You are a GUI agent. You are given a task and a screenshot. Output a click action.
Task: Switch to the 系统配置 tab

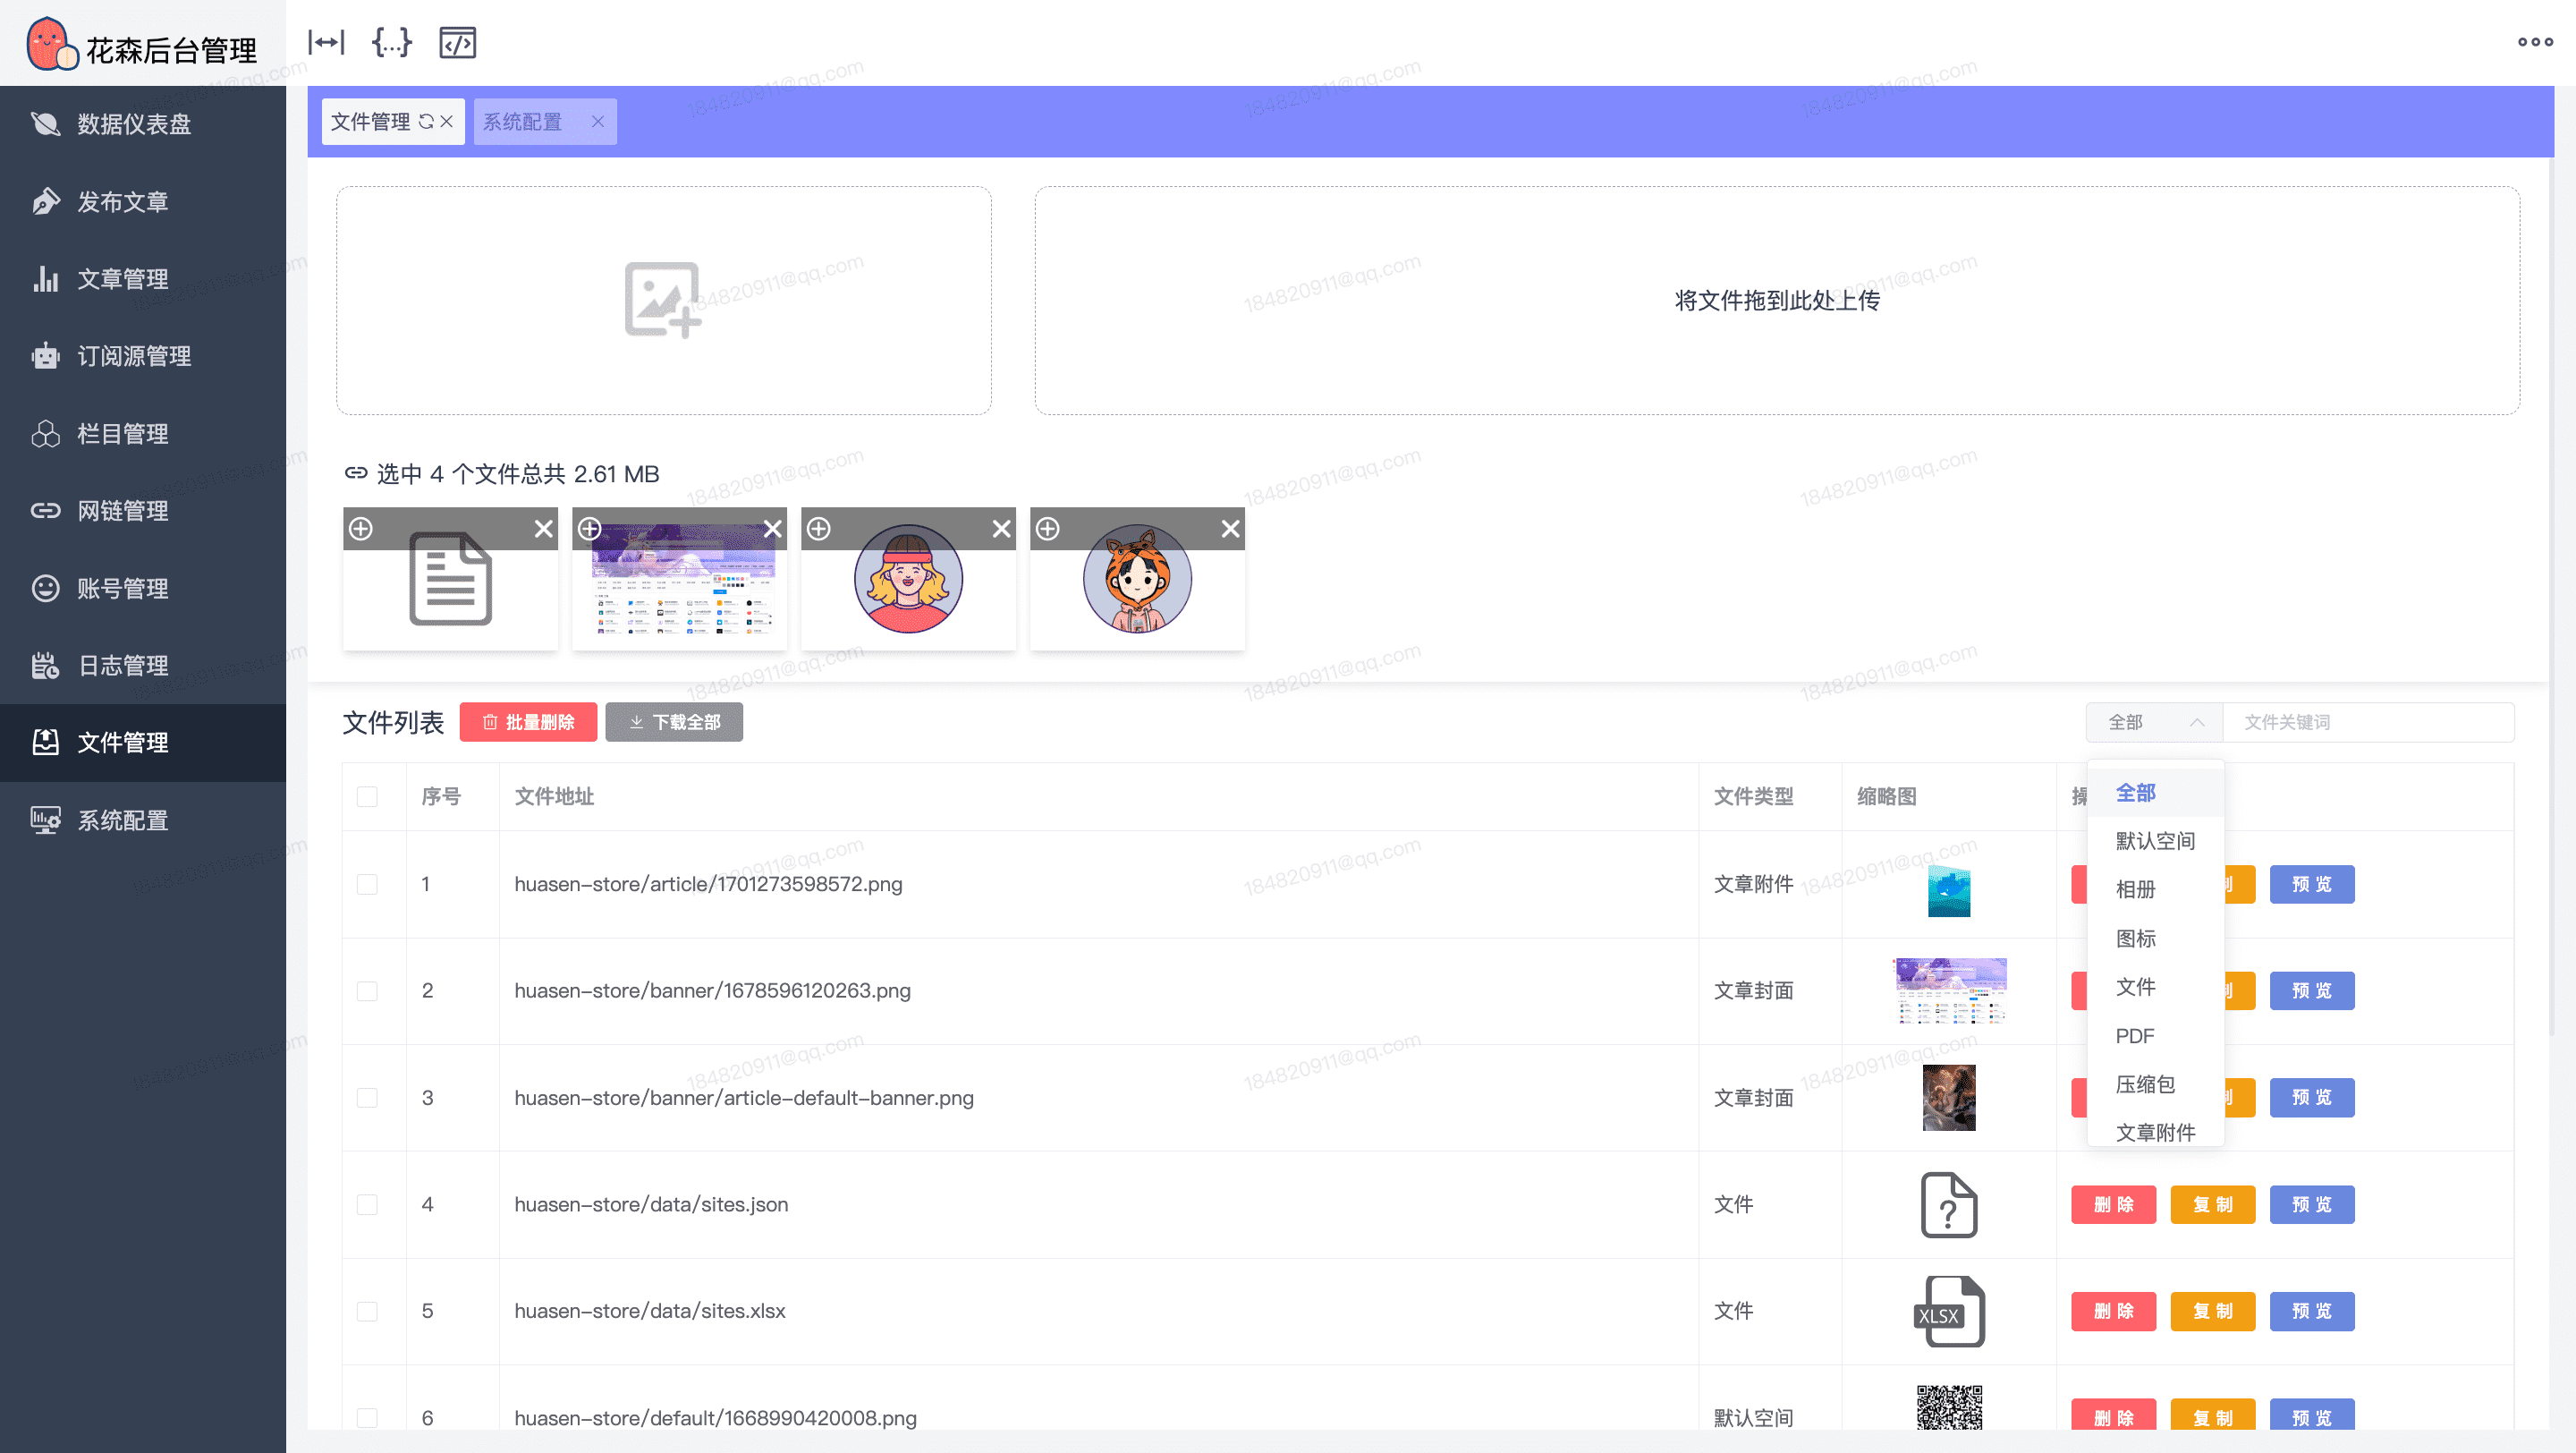point(523,122)
